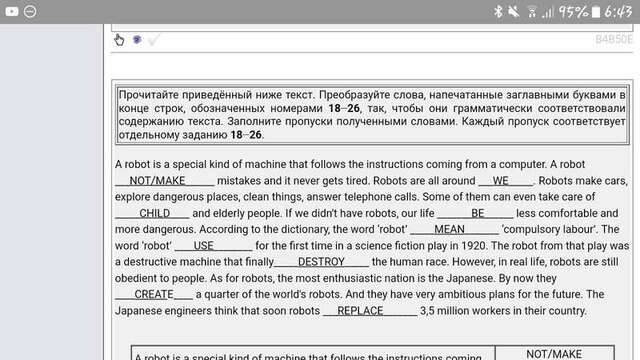Tap the muted sound status icon
Viewport: 640px width, 360px height.
(514, 12)
